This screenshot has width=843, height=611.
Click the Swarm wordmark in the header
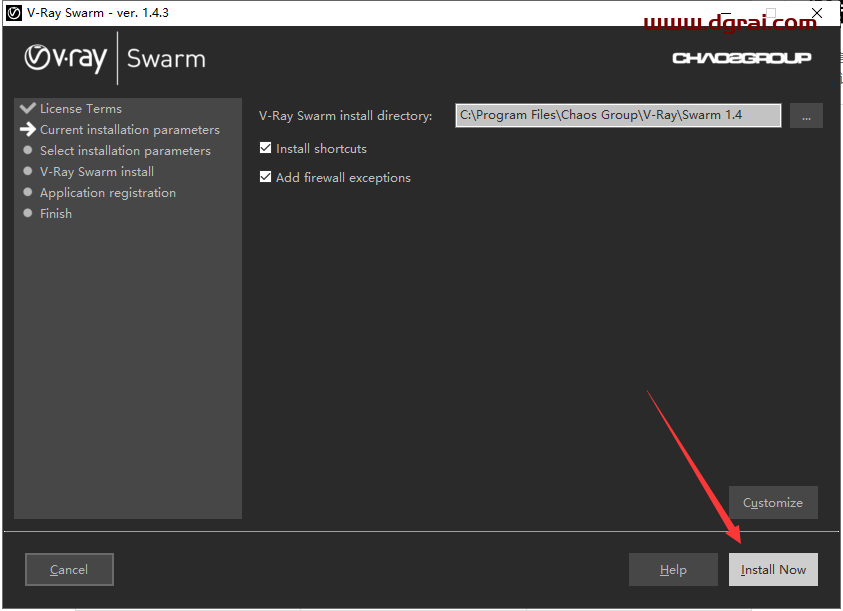click(166, 59)
